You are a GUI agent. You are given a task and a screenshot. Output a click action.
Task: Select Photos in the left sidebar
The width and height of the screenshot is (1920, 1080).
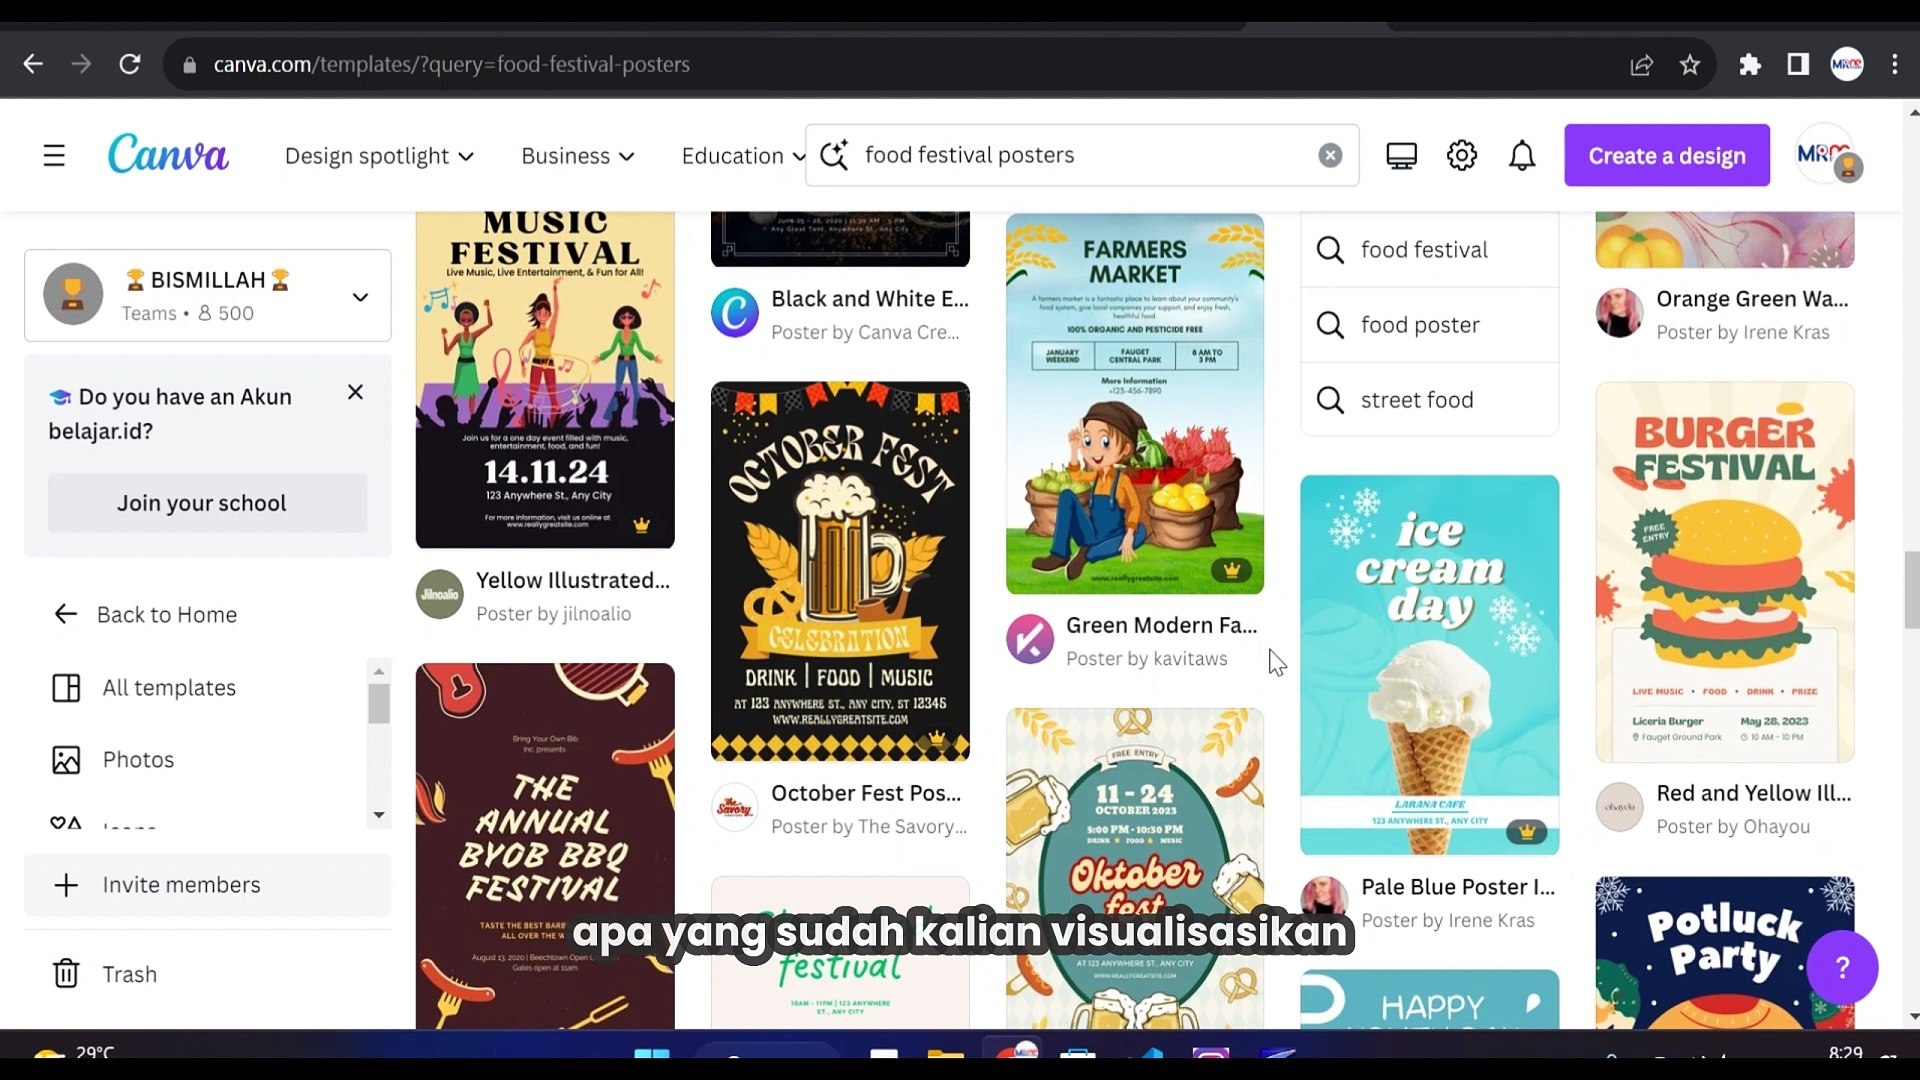pyautogui.click(x=137, y=759)
